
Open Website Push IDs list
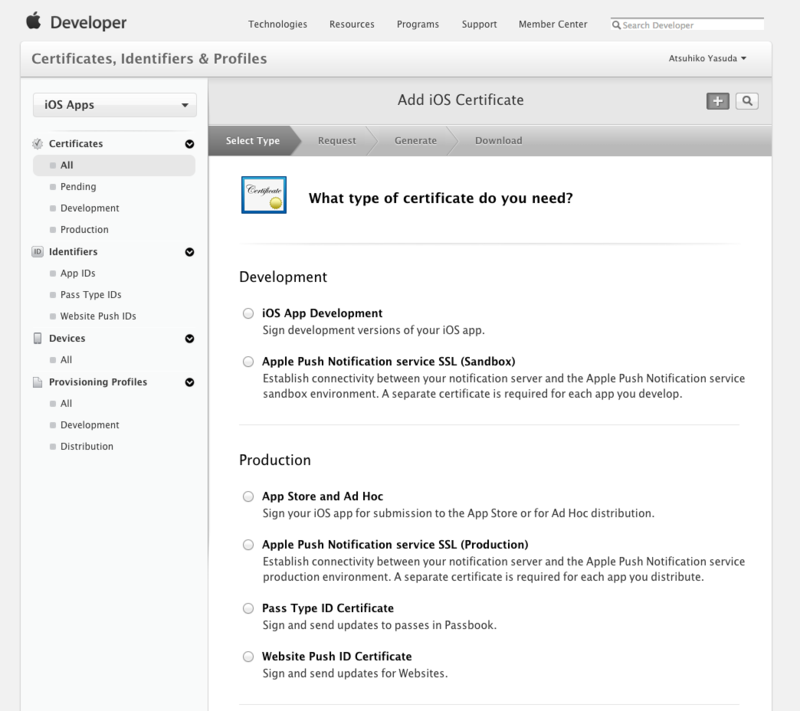coord(98,316)
